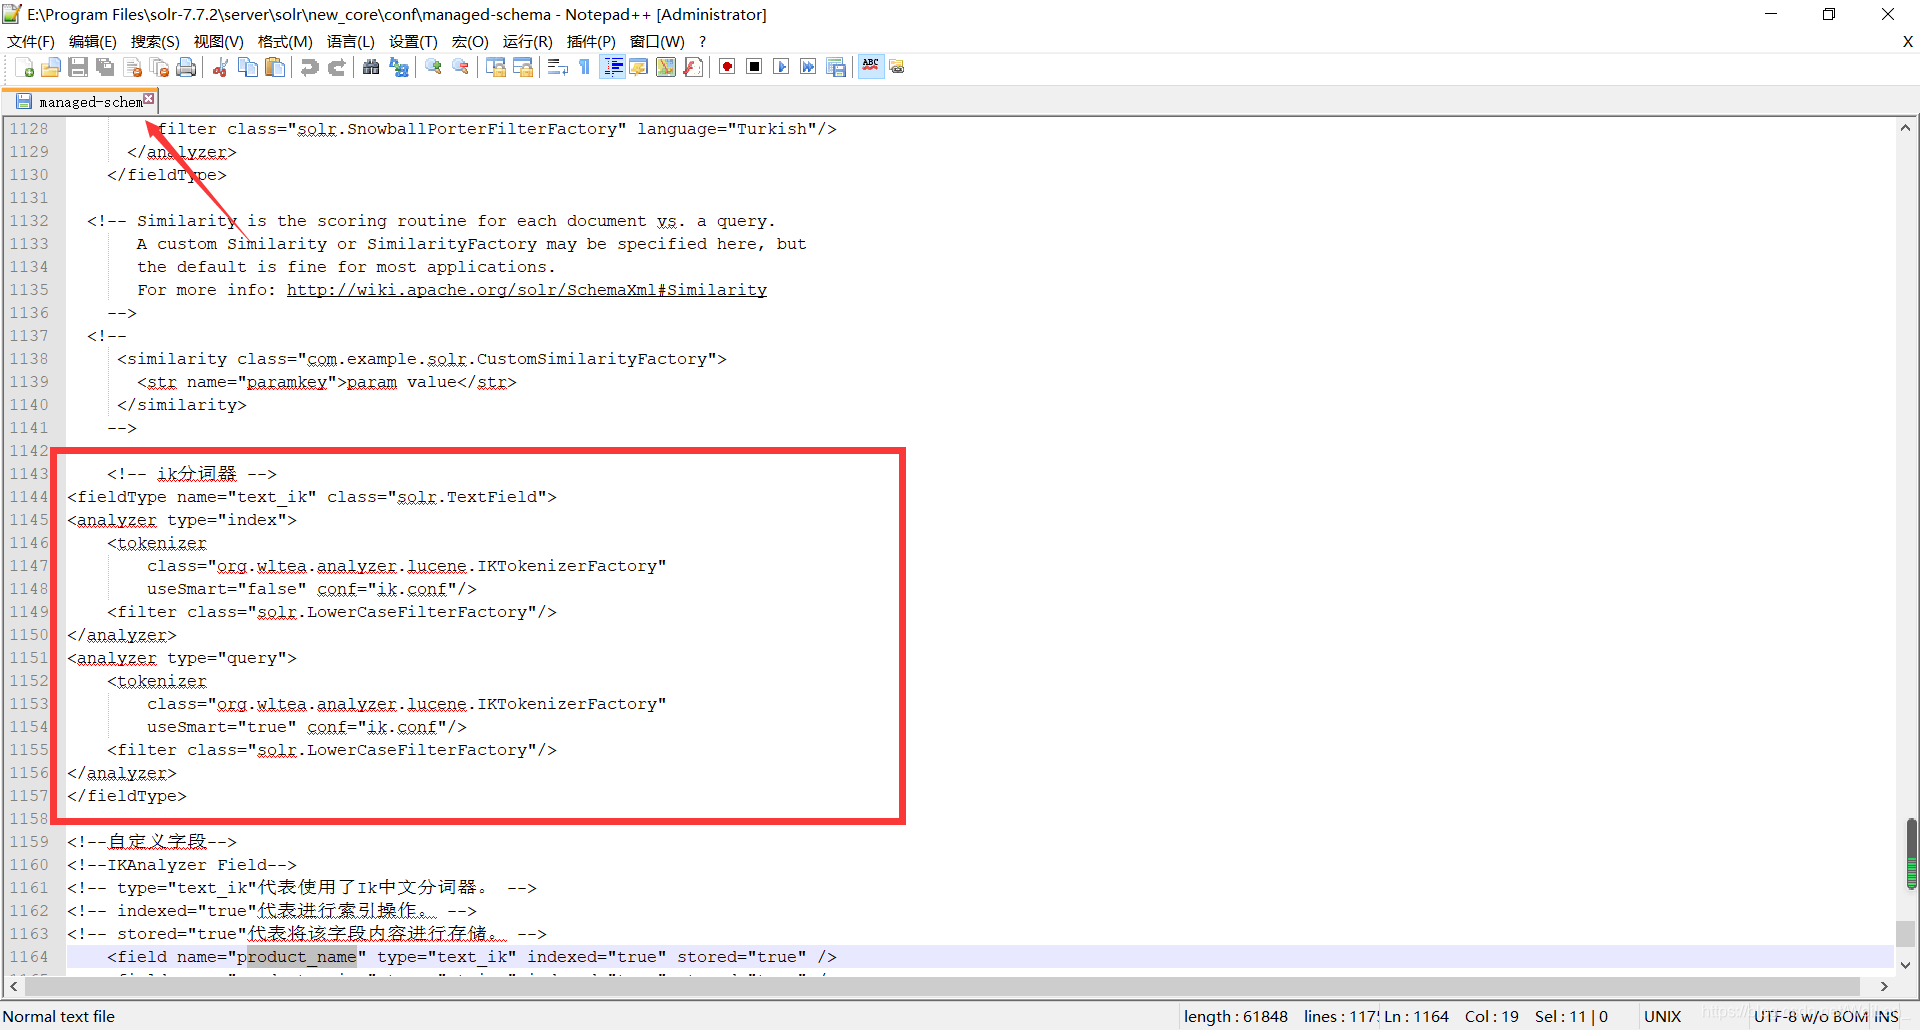
Task: Undo the last edit
Action: 310,67
